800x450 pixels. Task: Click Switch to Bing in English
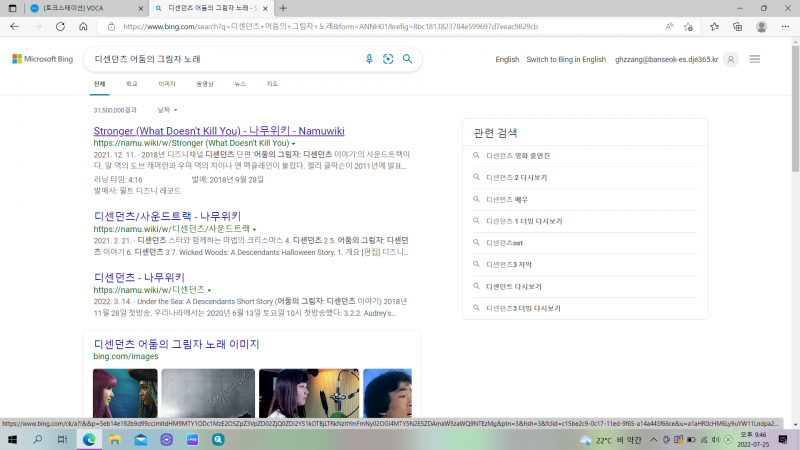[x=566, y=59]
